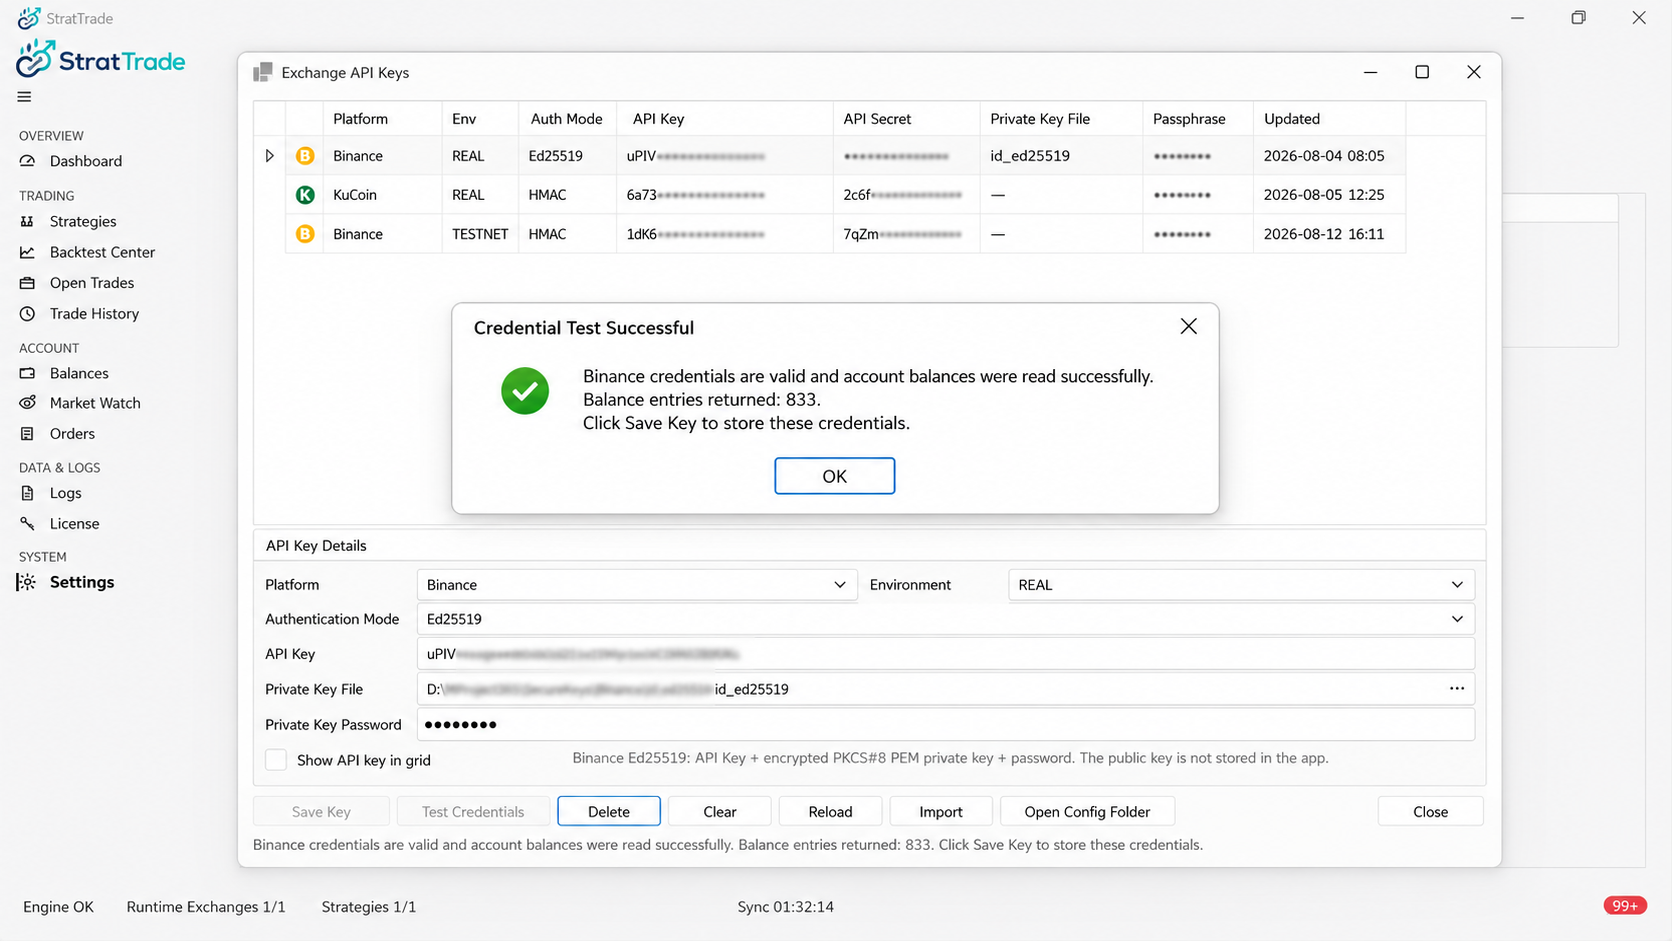Open the Authentication Mode dropdown
The width and height of the screenshot is (1672, 941).
945,619
